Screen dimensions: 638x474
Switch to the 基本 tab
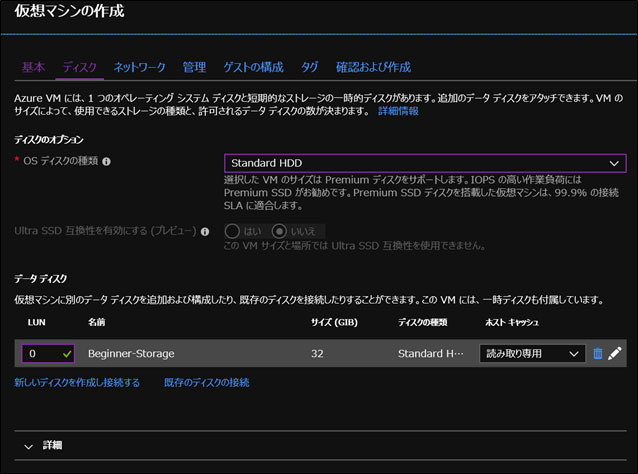point(33,67)
